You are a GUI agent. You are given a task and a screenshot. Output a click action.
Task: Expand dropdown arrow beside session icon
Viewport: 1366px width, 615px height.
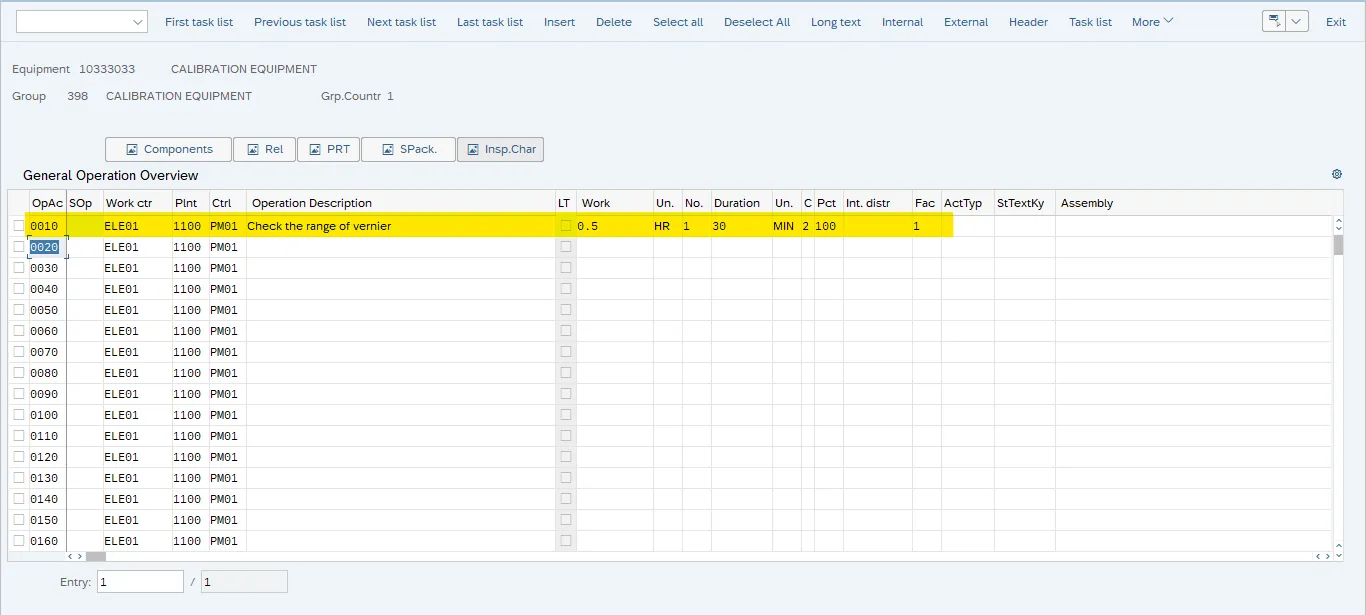tap(1297, 22)
